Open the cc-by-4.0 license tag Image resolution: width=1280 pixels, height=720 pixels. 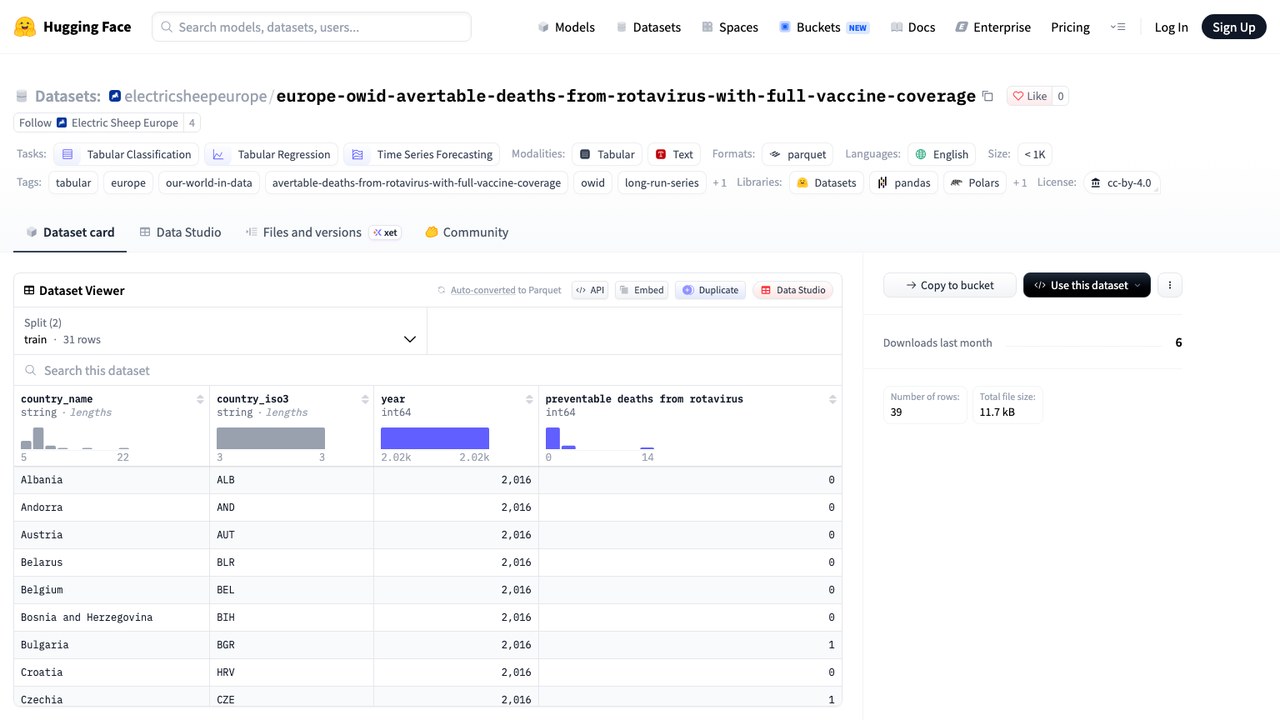(1122, 182)
